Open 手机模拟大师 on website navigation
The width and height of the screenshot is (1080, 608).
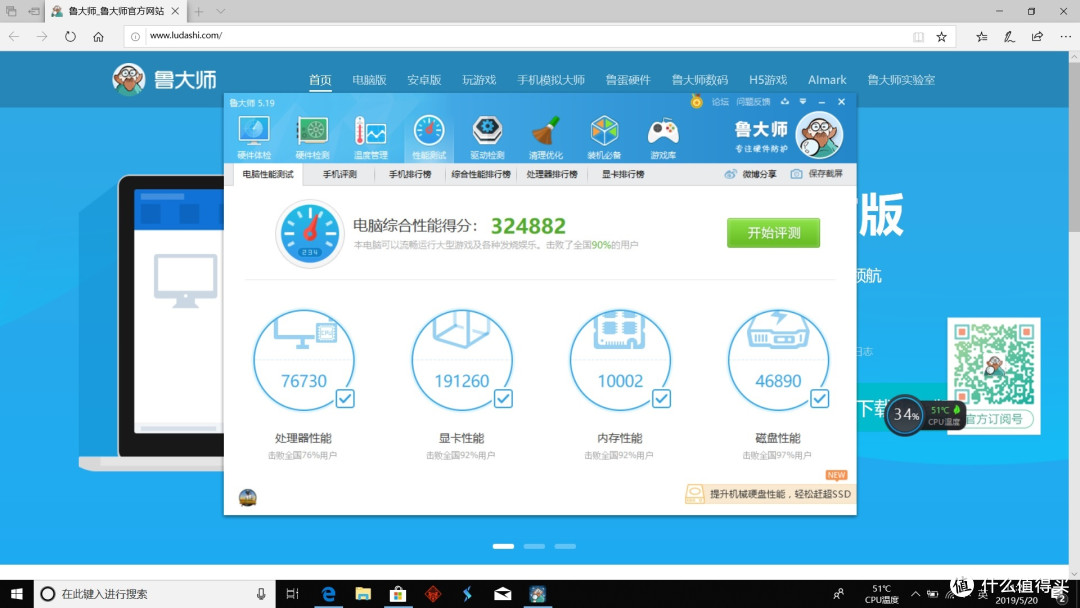tap(551, 80)
